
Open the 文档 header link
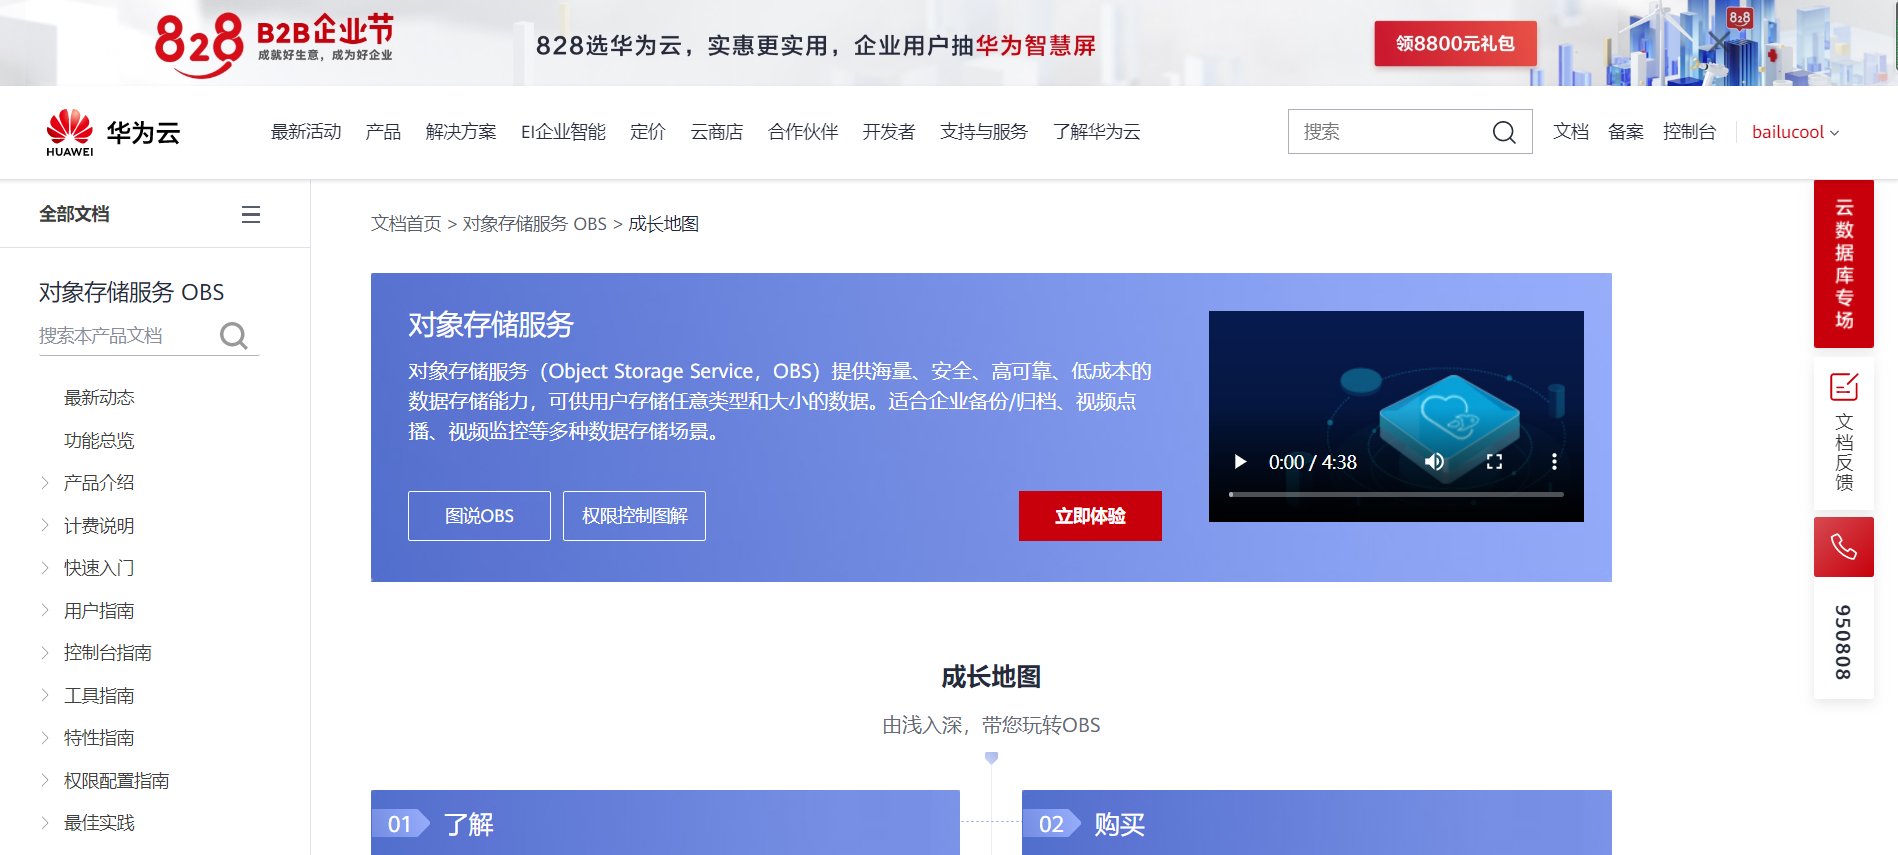(x=1571, y=132)
